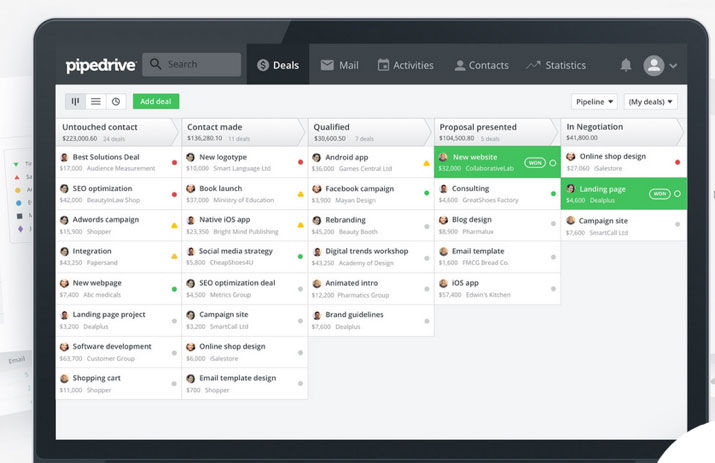Toggle the circle on Landing page won deal
The width and height of the screenshot is (715, 463).
pyautogui.click(x=678, y=193)
